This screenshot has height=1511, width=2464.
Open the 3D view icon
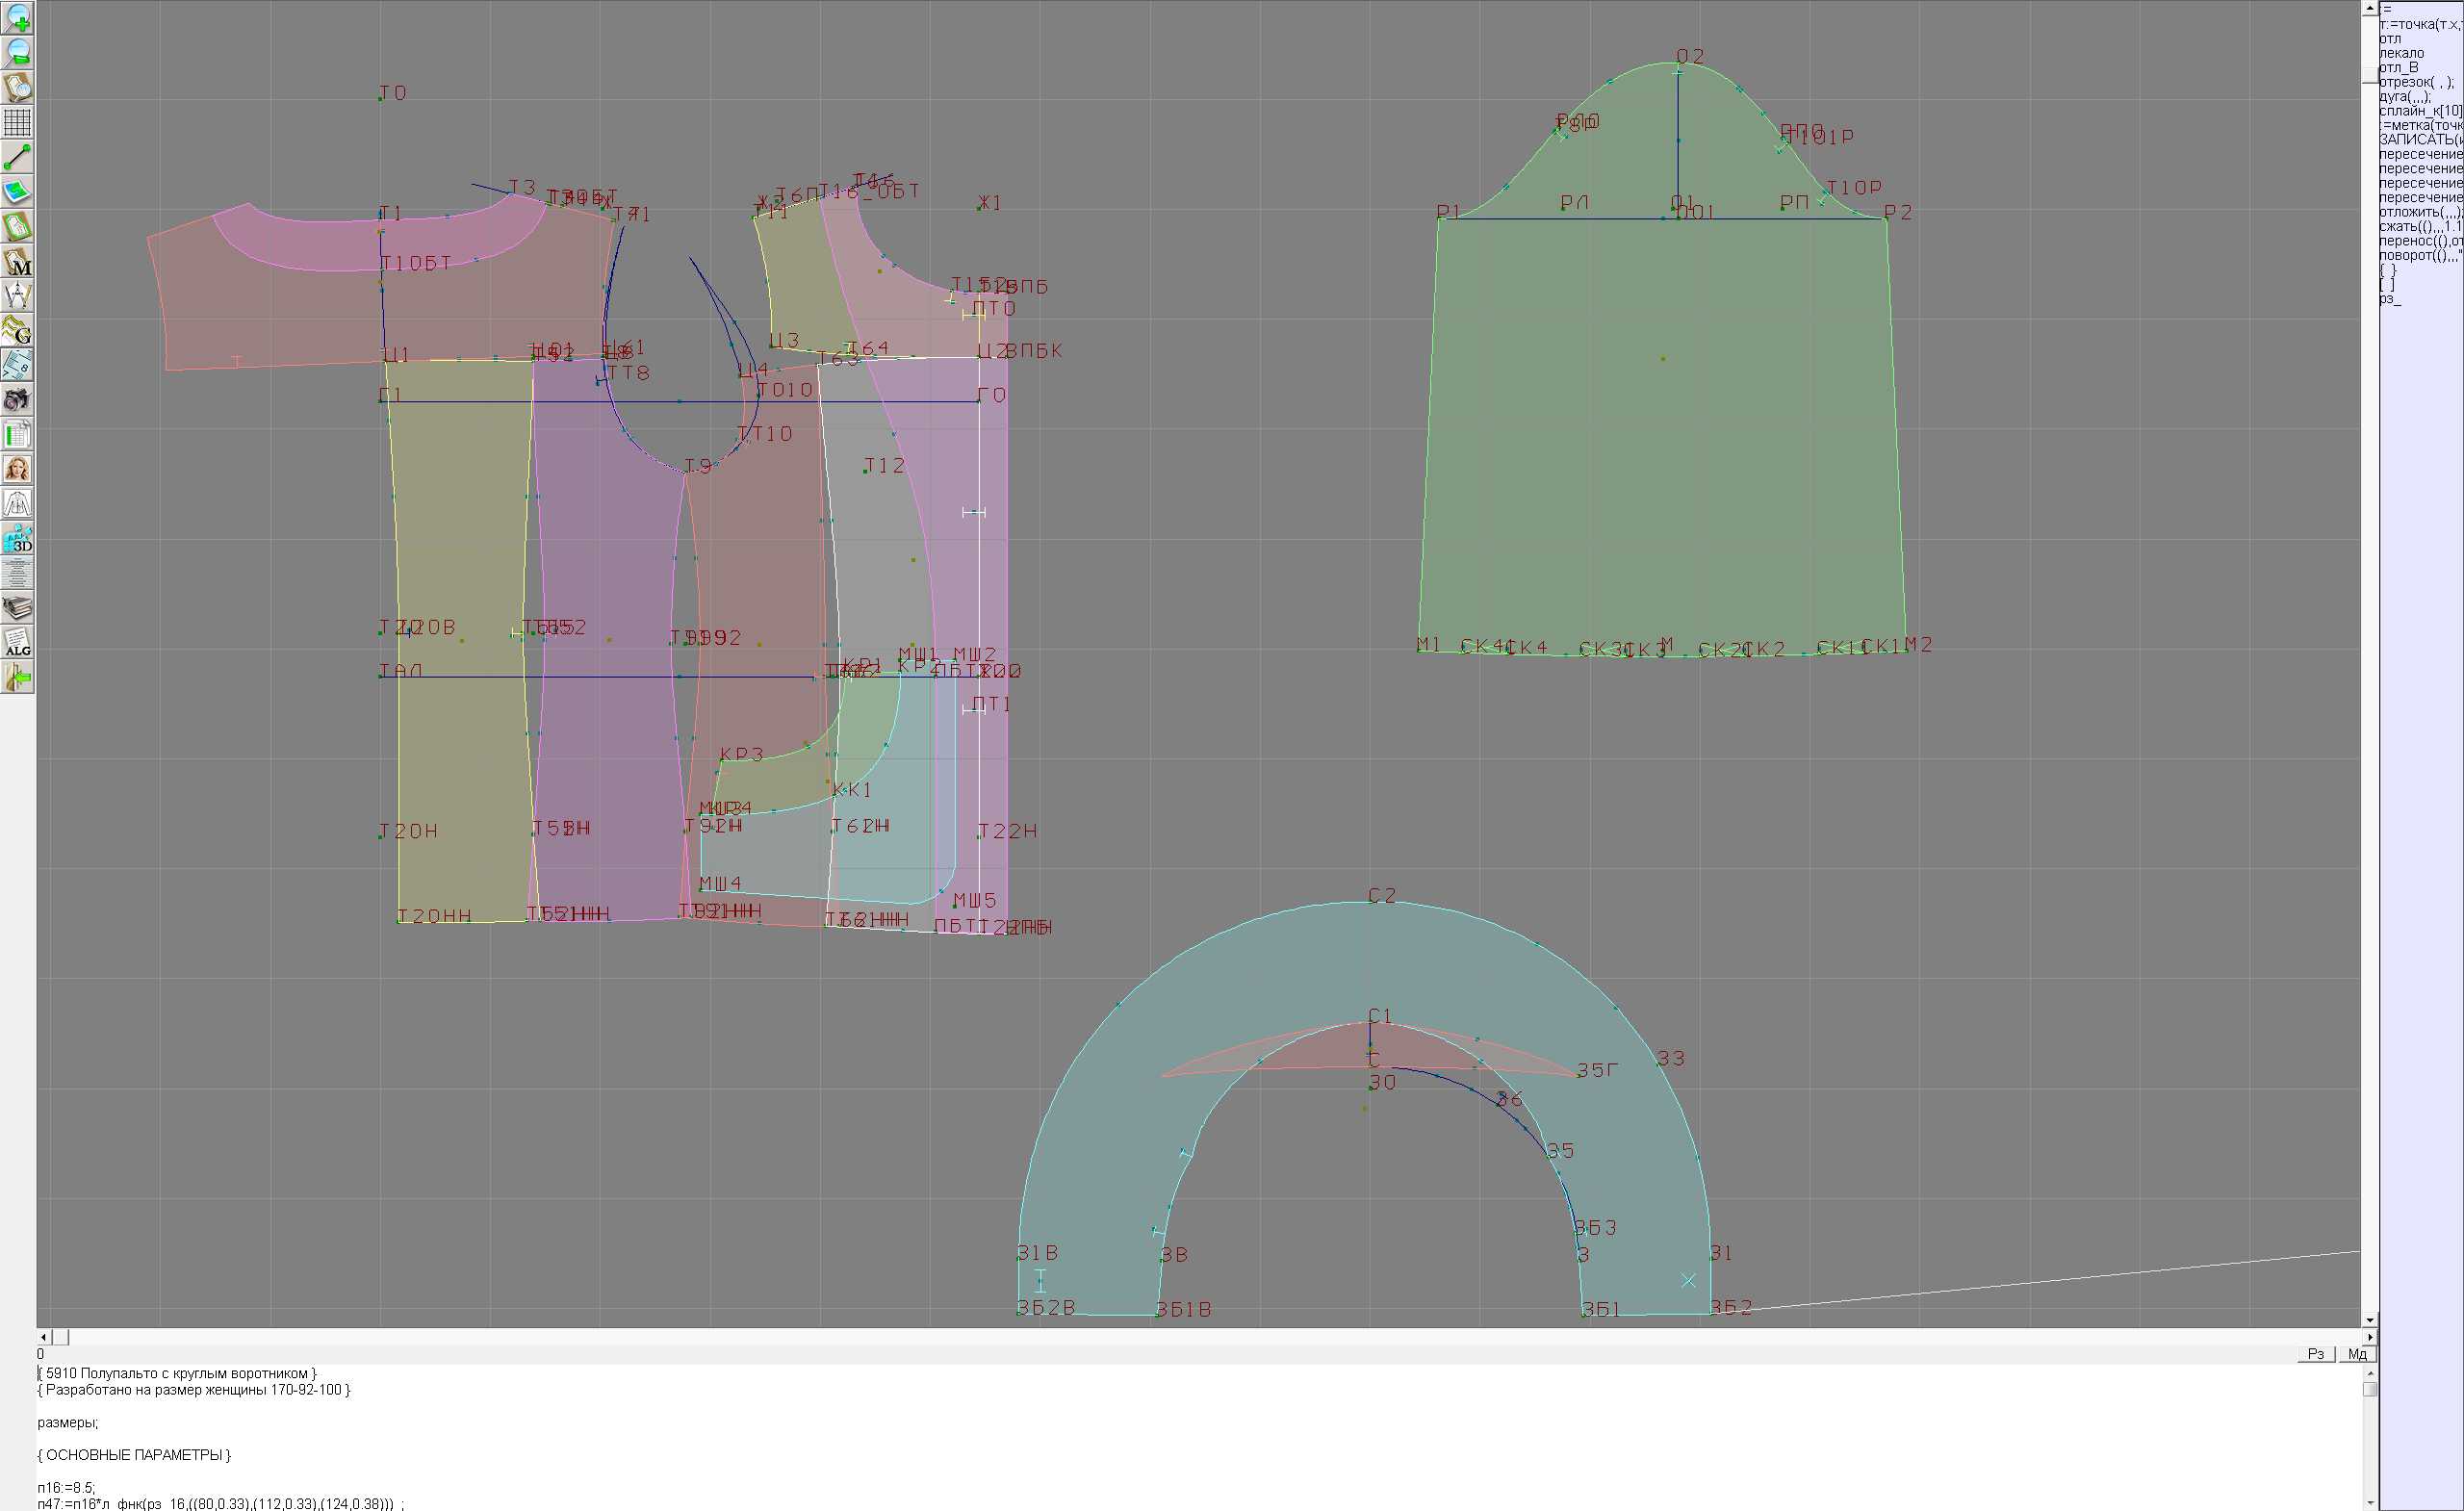(17, 539)
